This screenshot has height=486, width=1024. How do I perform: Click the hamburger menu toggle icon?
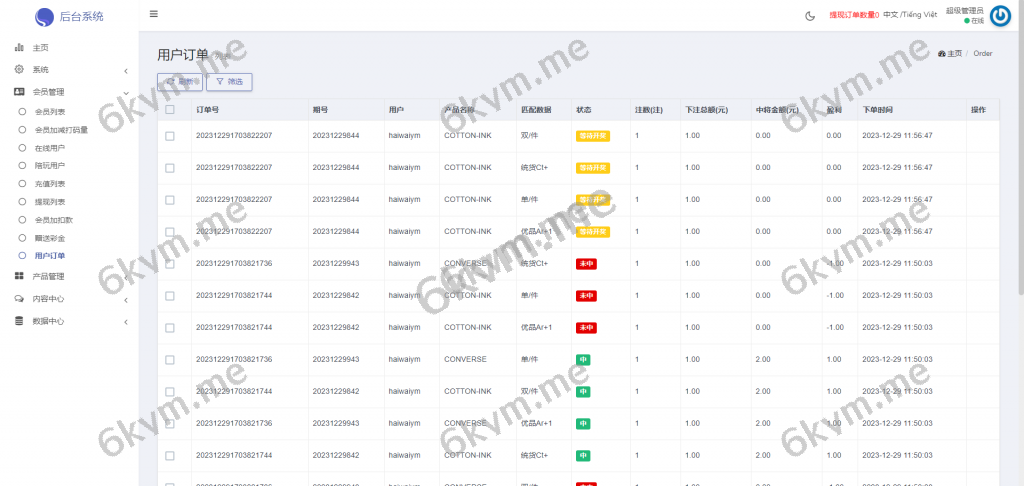coord(153,14)
